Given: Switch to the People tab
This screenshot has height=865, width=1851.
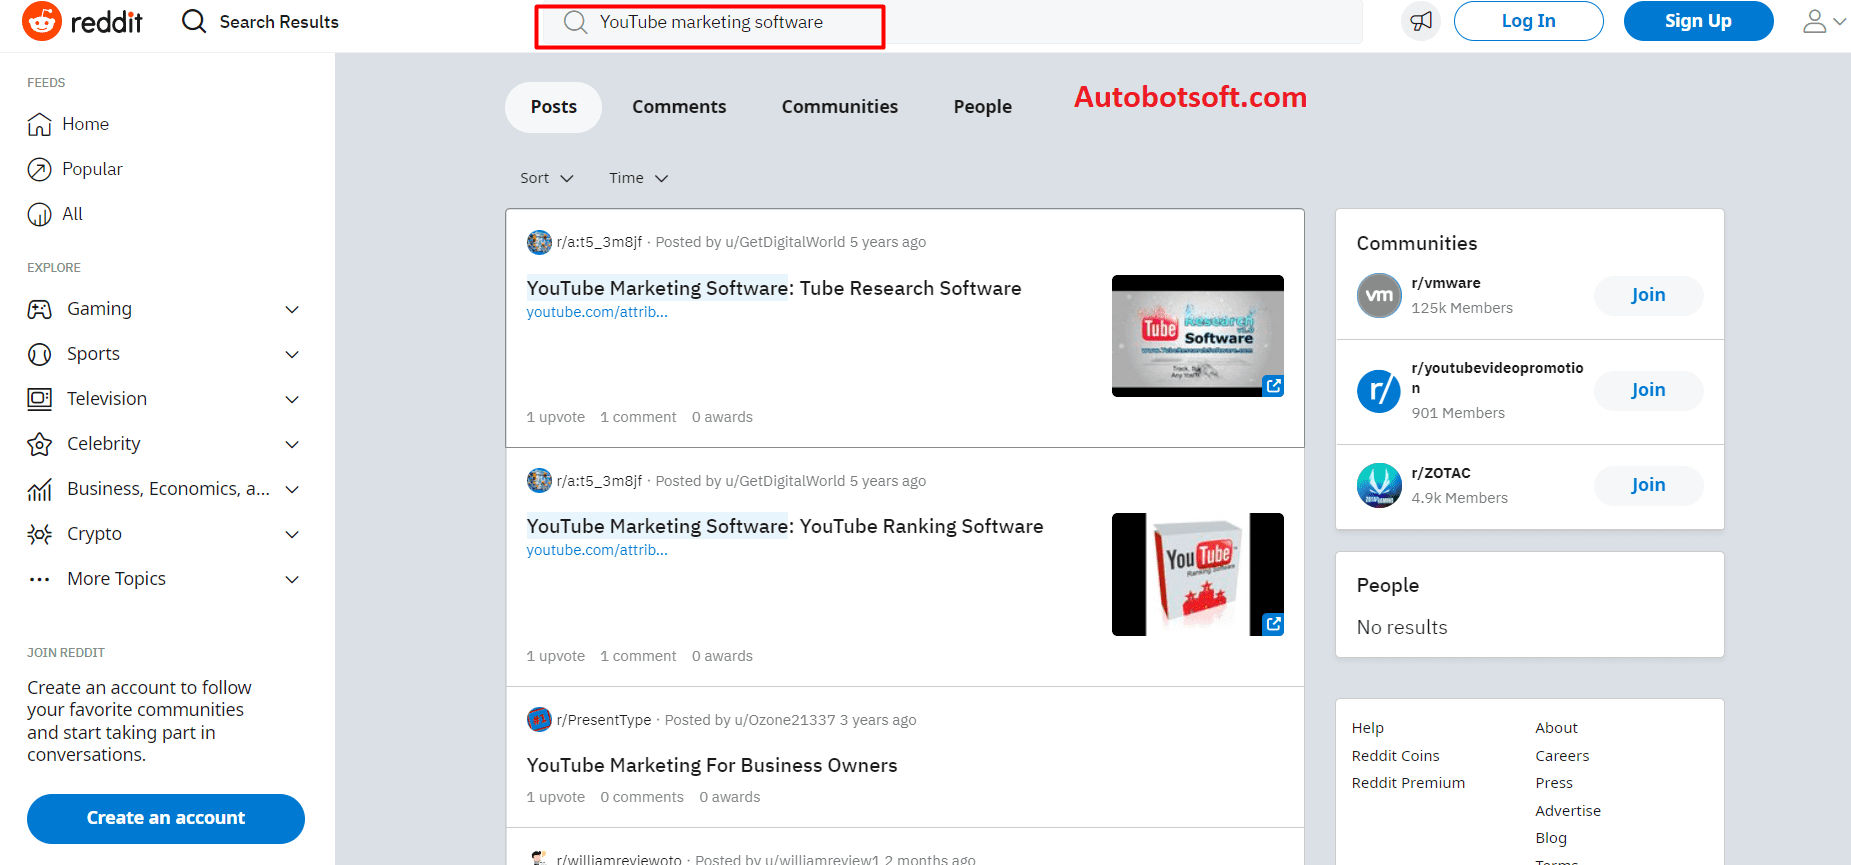Looking at the screenshot, I should [982, 107].
